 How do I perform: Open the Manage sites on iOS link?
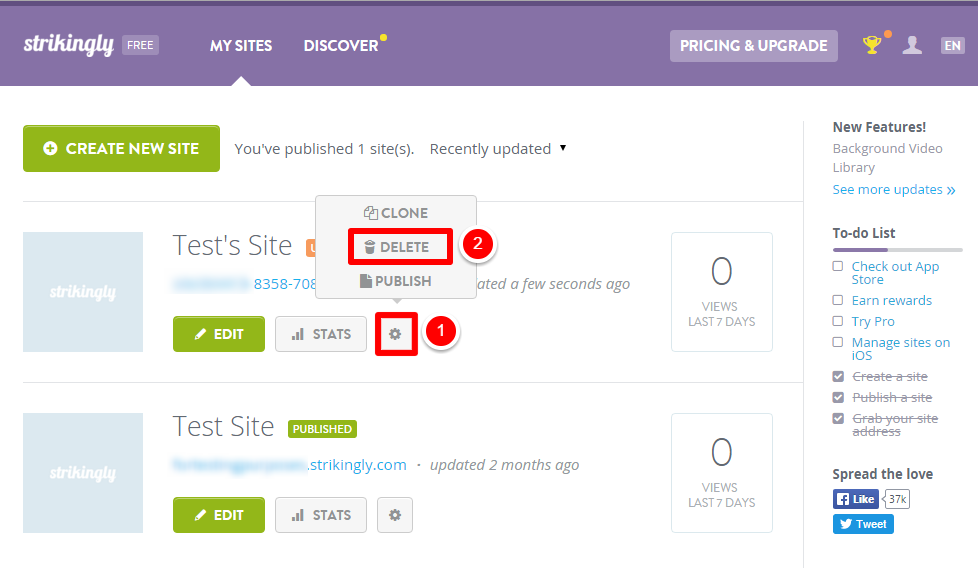pyautogui.click(x=901, y=349)
